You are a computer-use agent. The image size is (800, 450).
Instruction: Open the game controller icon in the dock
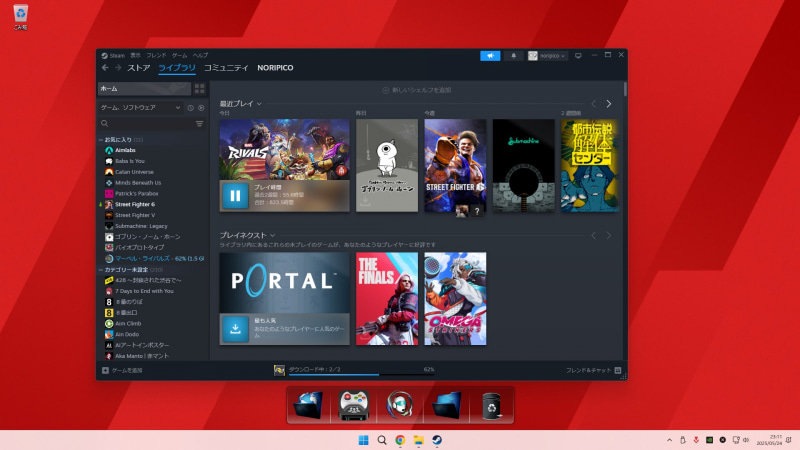click(354, 405)
